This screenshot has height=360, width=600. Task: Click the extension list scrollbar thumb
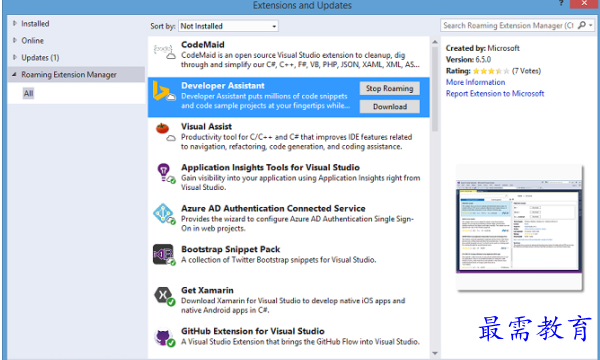pyautogui.click(x=435, y=89)
